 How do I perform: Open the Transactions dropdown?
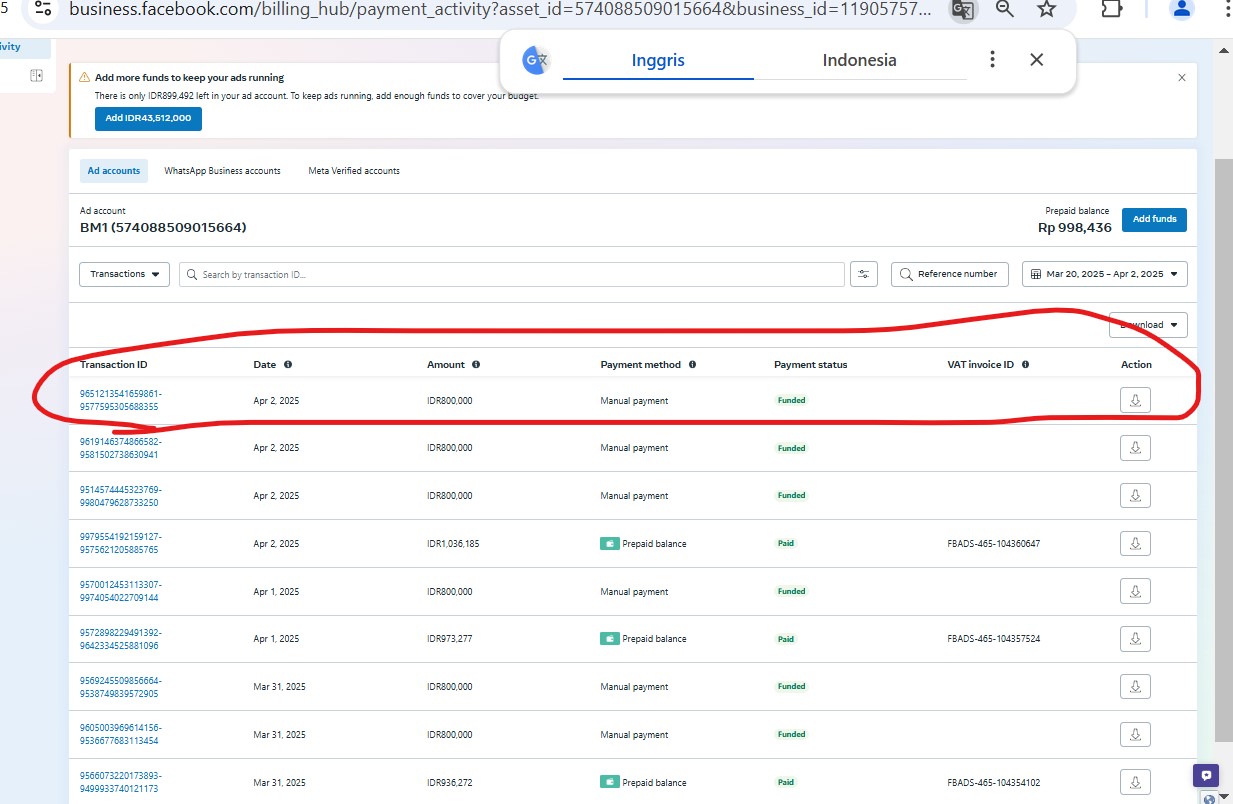[124, 274]
